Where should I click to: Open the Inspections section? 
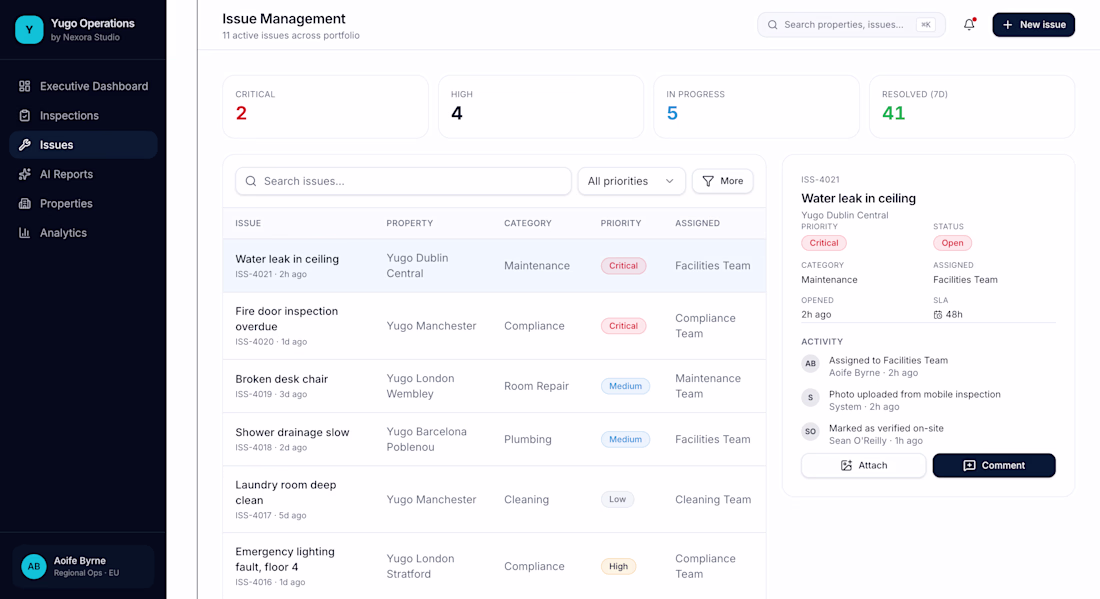(x=83, y=116)
